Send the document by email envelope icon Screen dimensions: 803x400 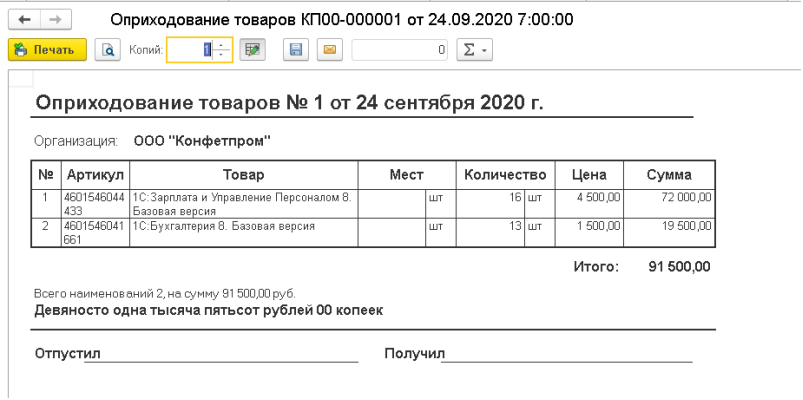[330, 50]
